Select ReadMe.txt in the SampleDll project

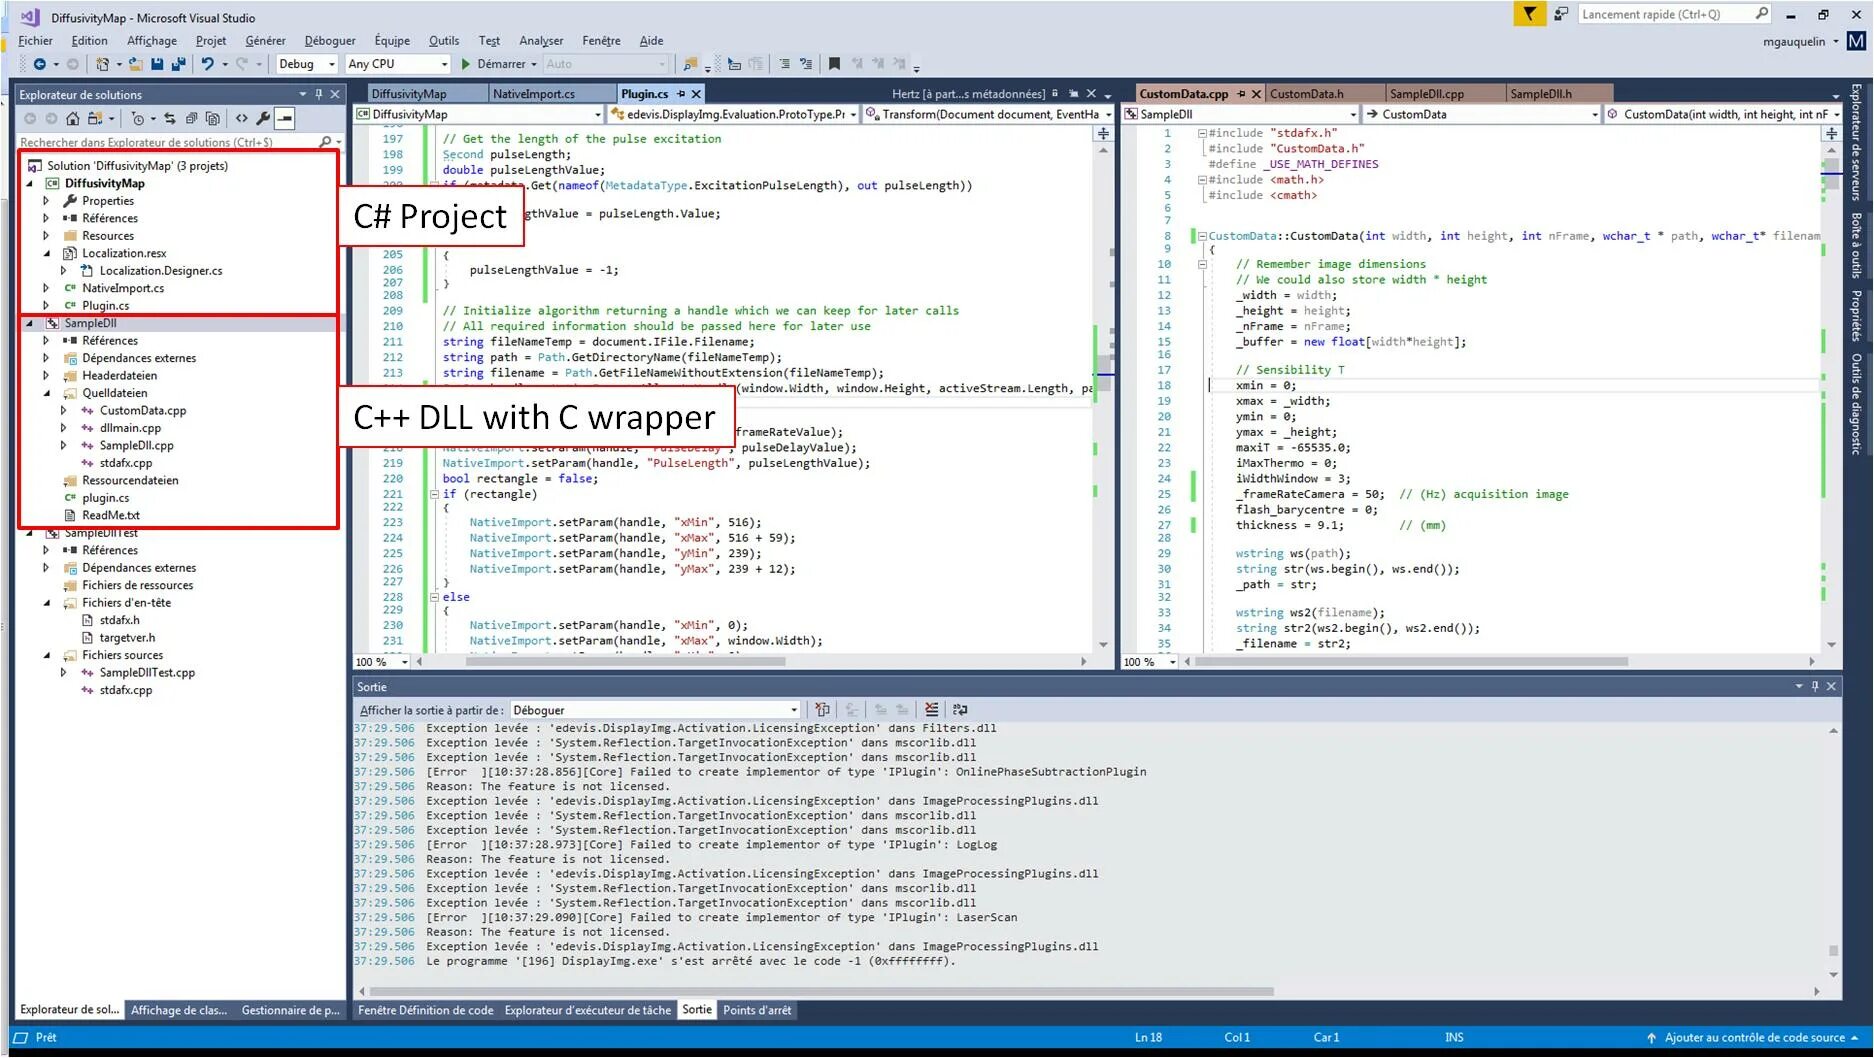tap(111, 516)
